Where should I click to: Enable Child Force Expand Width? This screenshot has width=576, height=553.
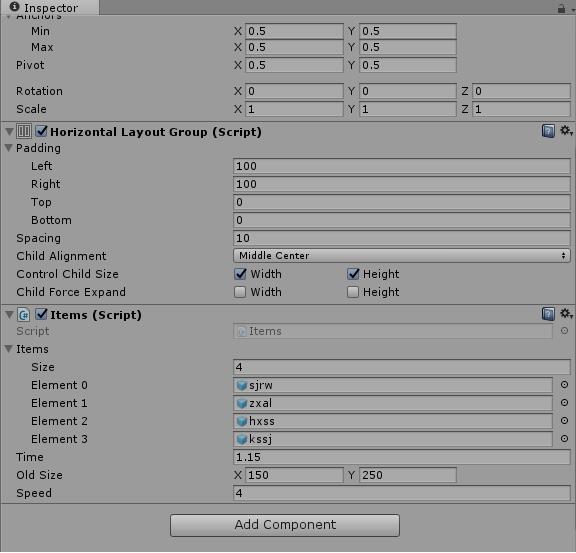point(240,292)
